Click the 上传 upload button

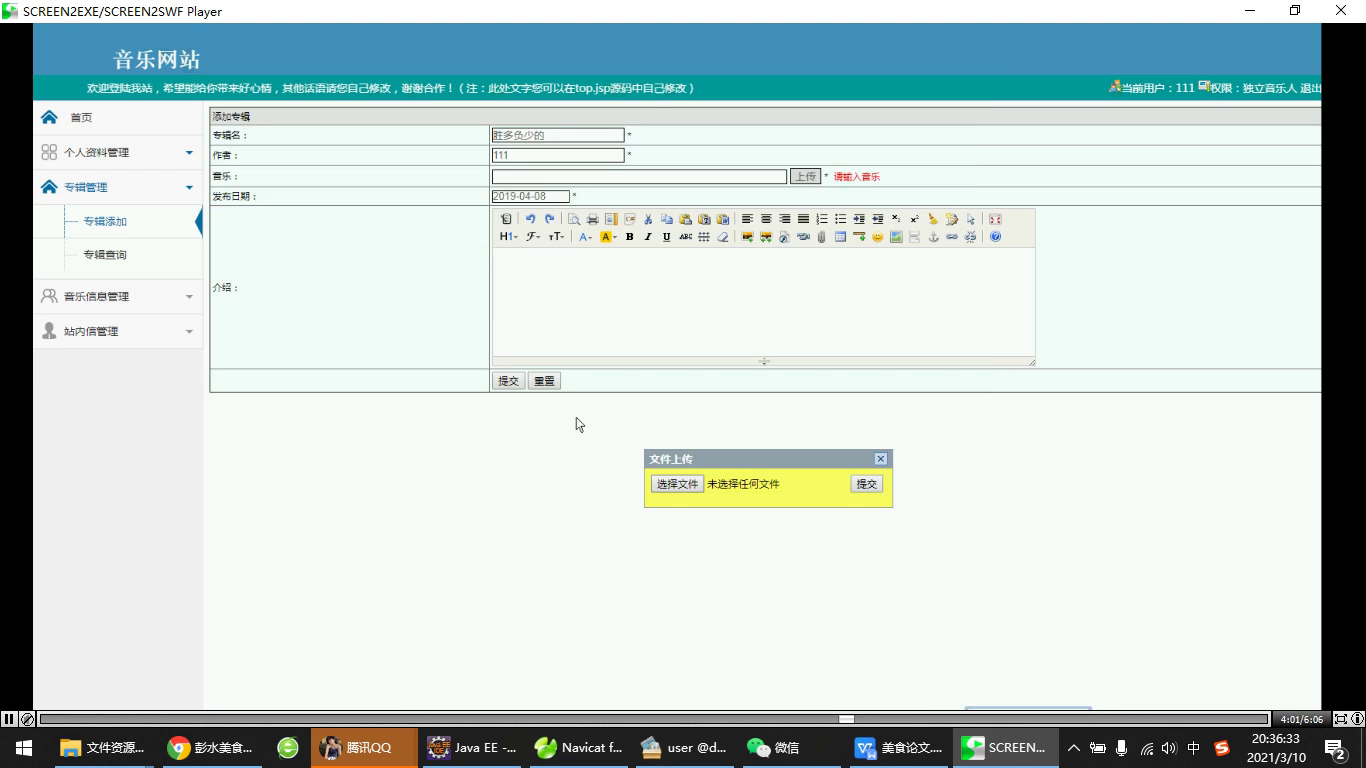(x=805, y=176)
